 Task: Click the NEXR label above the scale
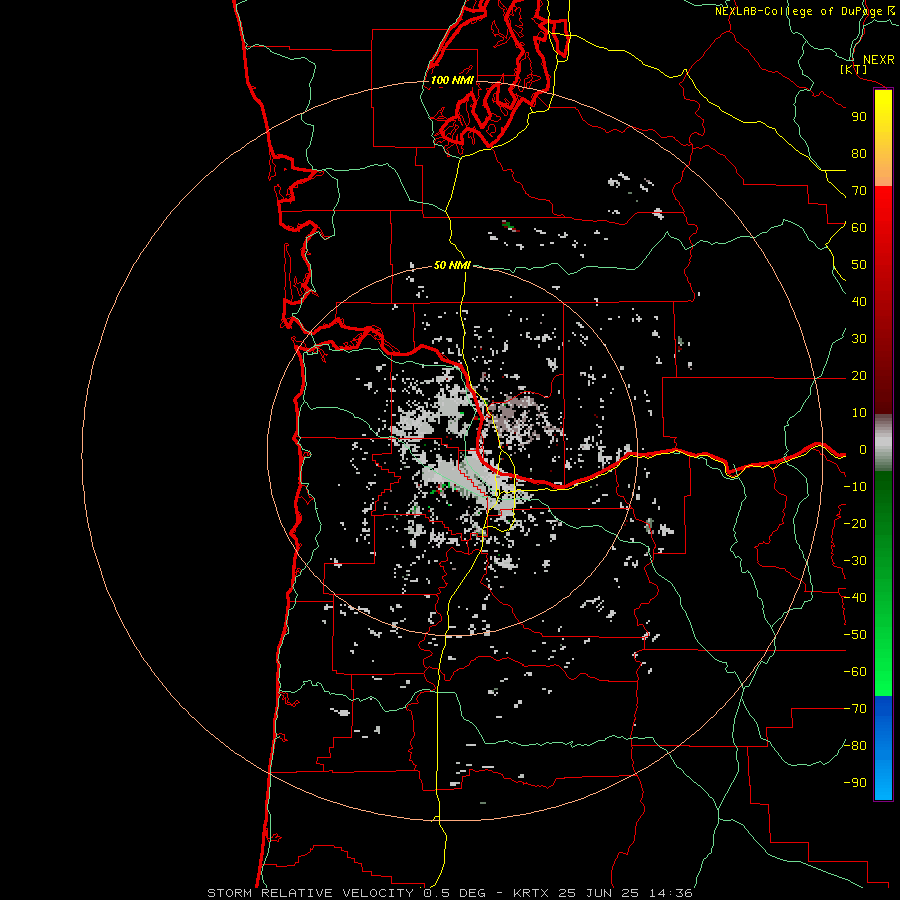(x=878, y=59)
